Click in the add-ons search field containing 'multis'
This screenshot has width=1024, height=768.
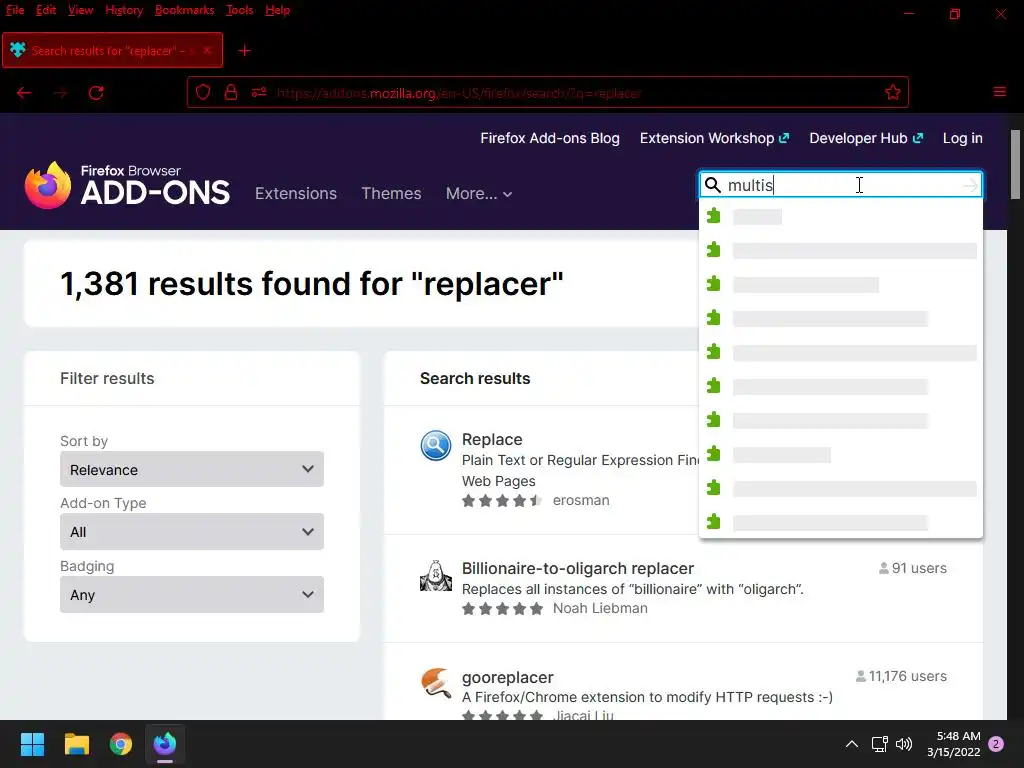(840, 185)
